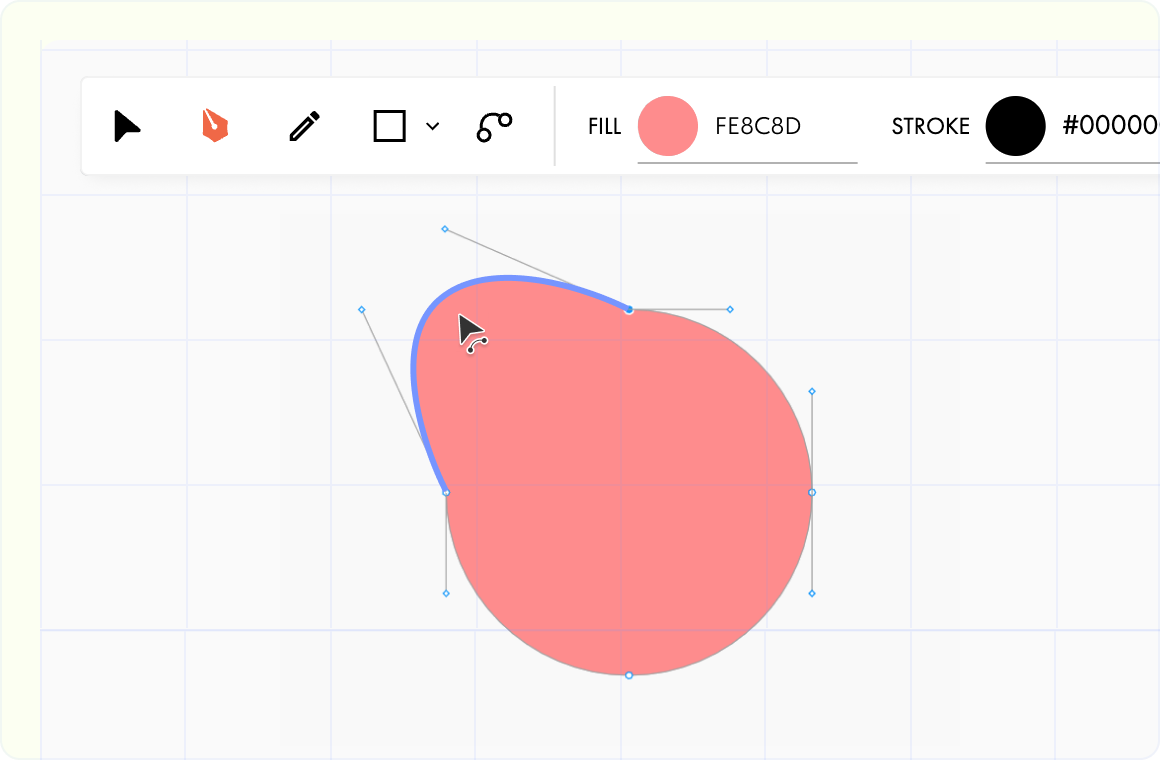Click the pink fill color swatch
Viewport: 1160px width, 760px height.
tap(668, 126)
